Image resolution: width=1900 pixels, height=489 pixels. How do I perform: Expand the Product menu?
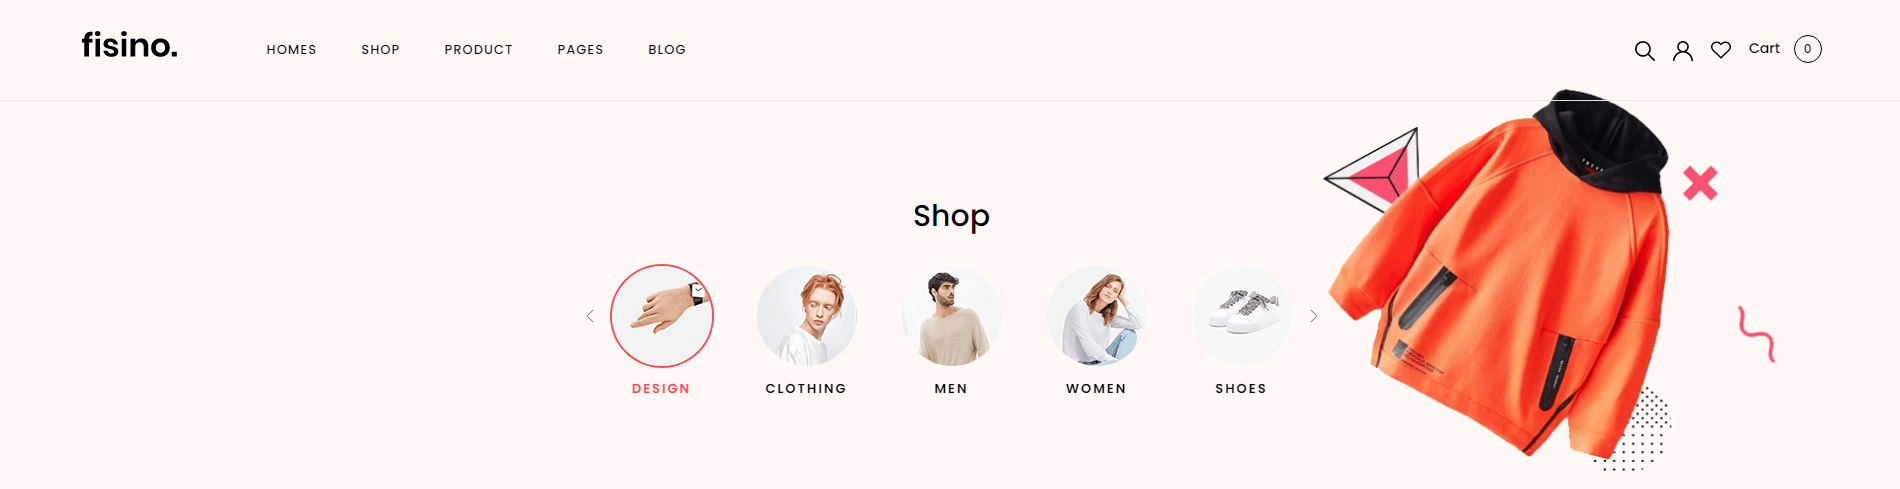[x=479, y=50]
